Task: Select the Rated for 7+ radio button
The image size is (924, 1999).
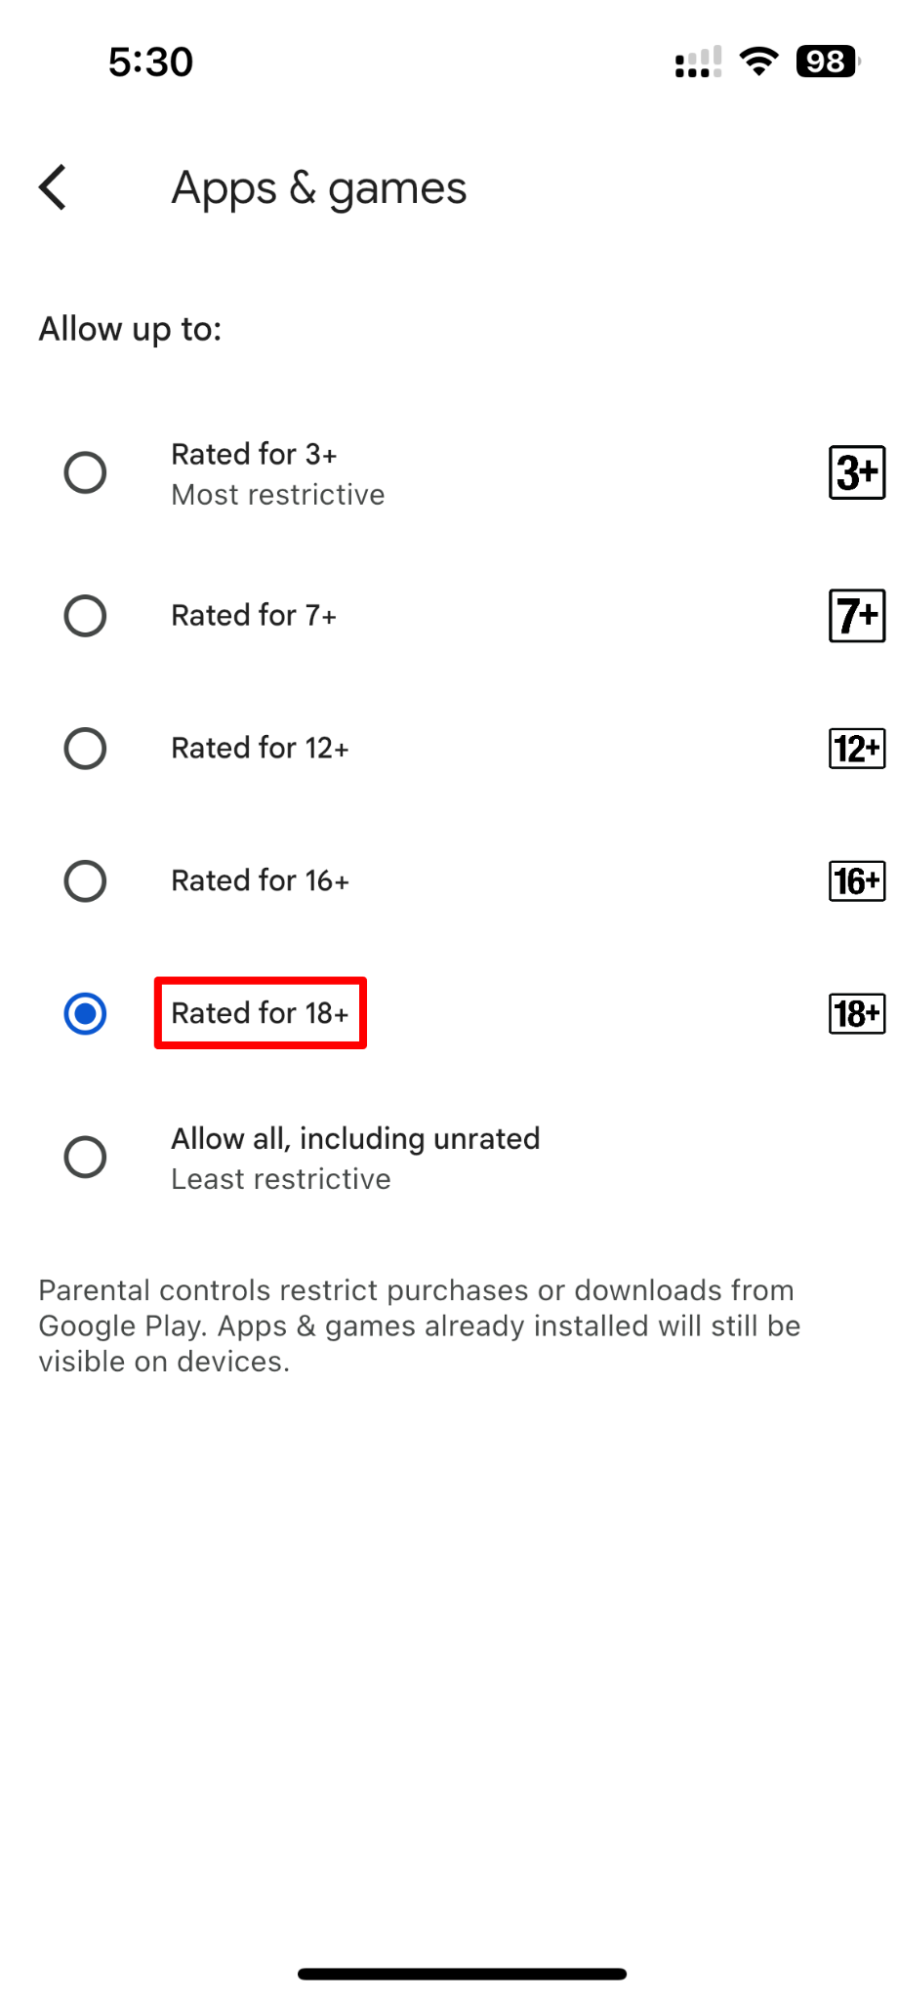Action: 85,615
